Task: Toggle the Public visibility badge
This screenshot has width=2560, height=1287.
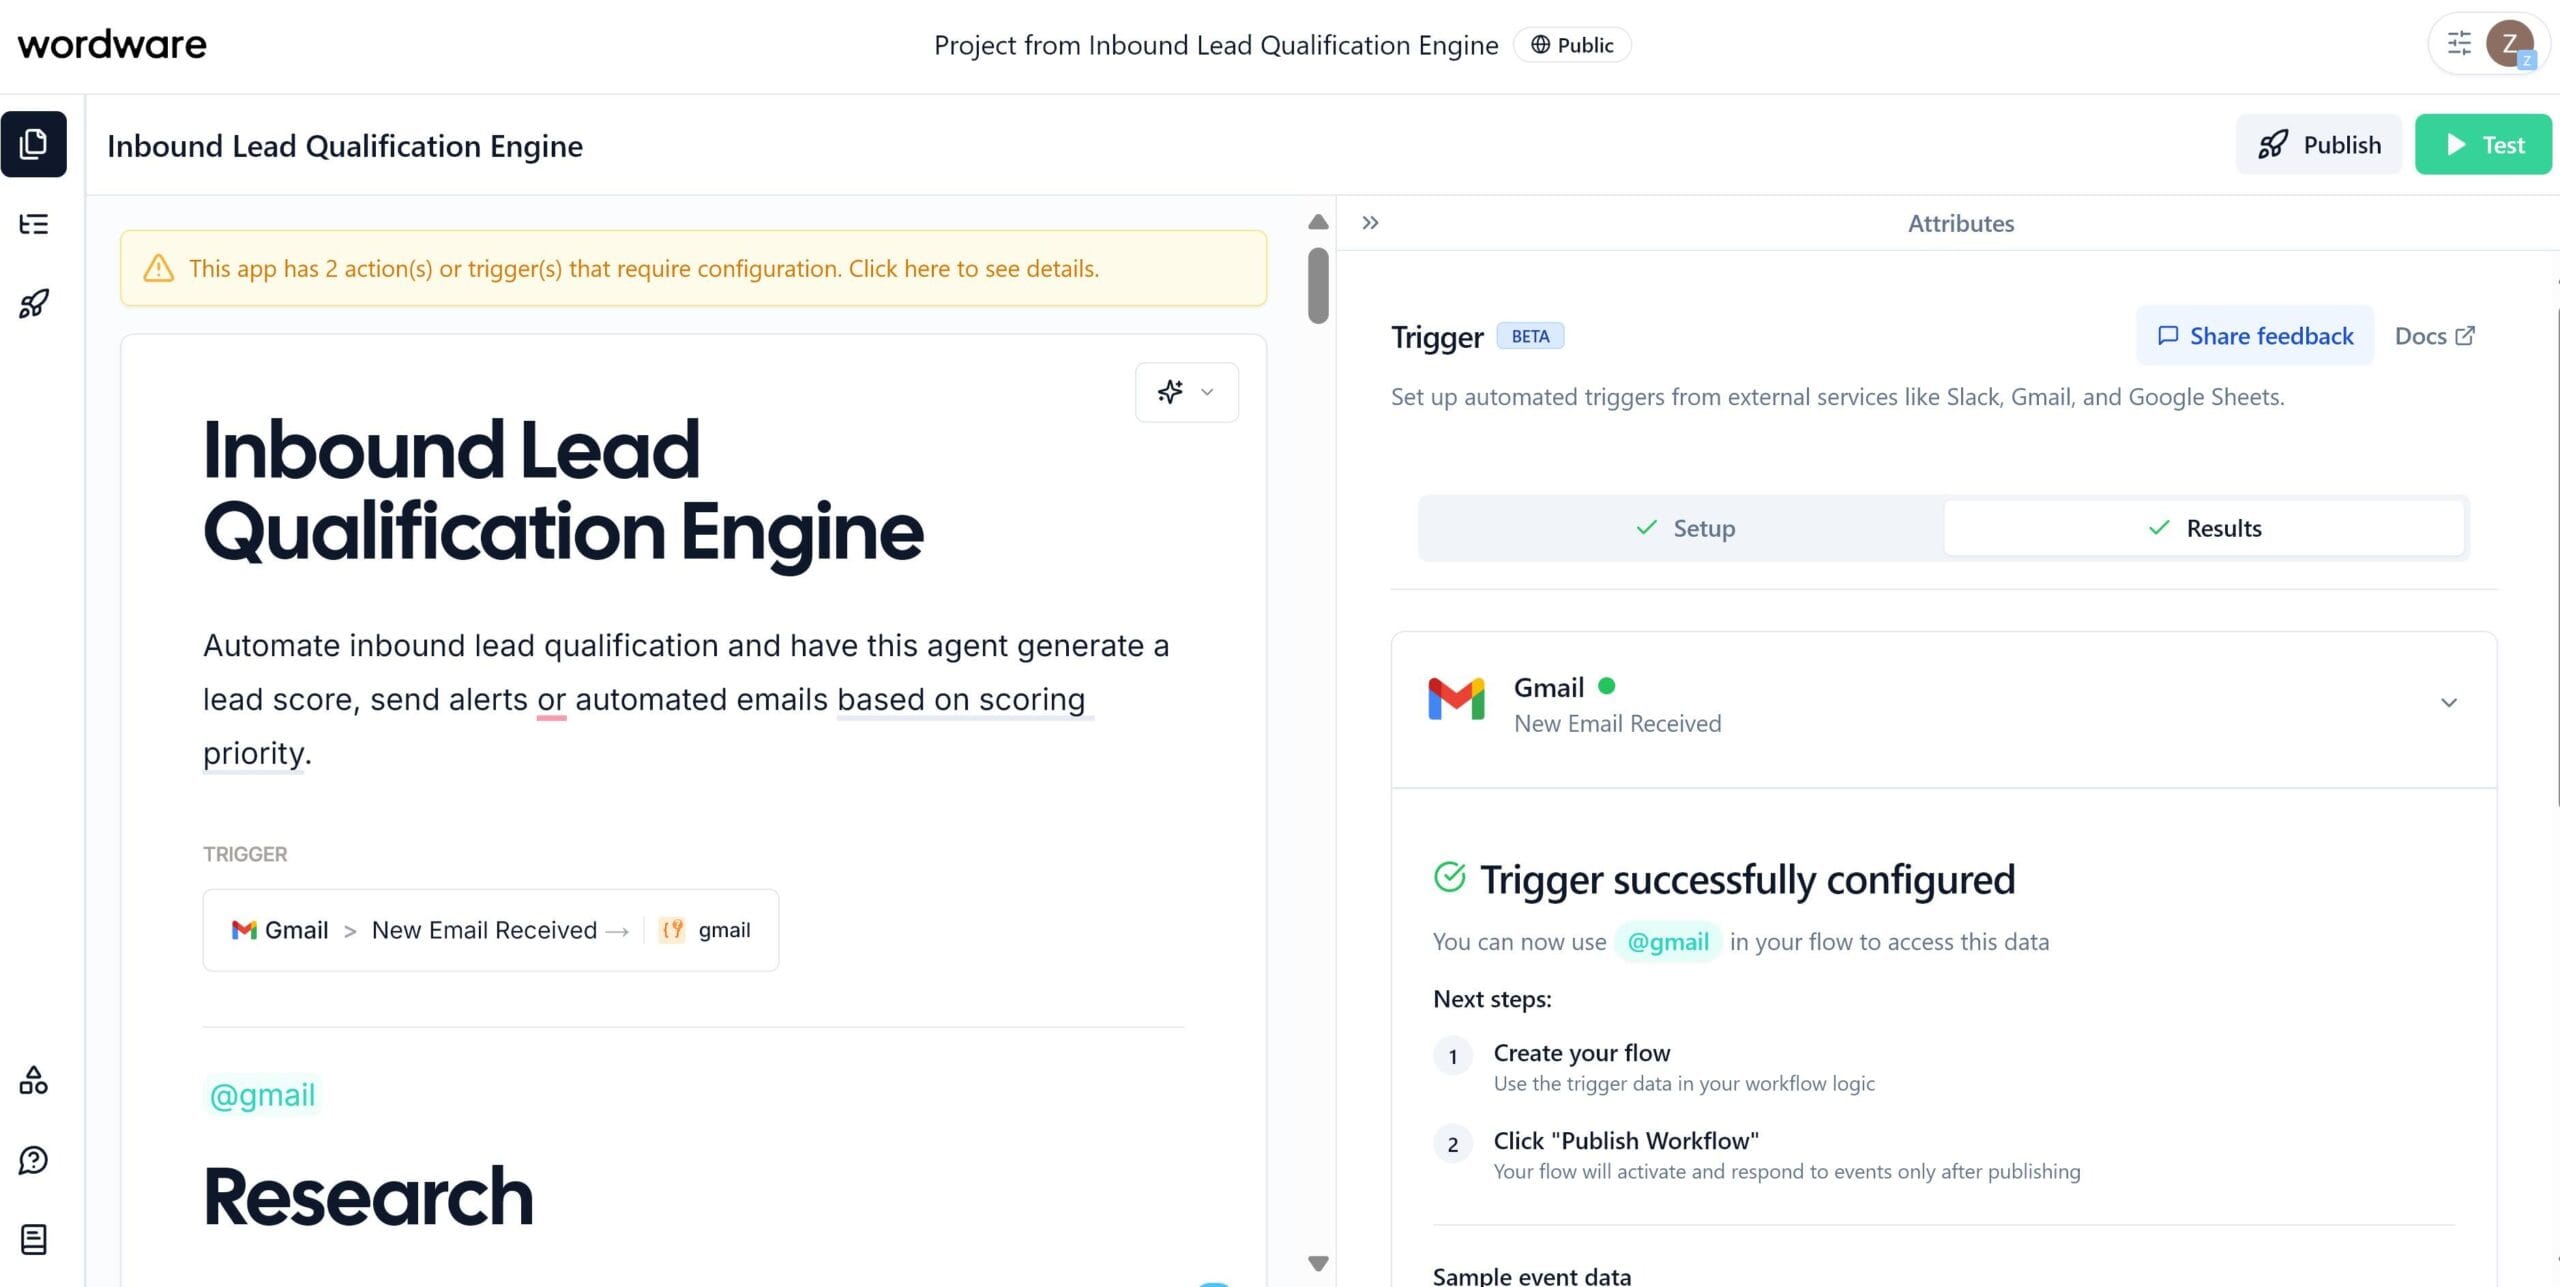Action: pos(1572,45)
